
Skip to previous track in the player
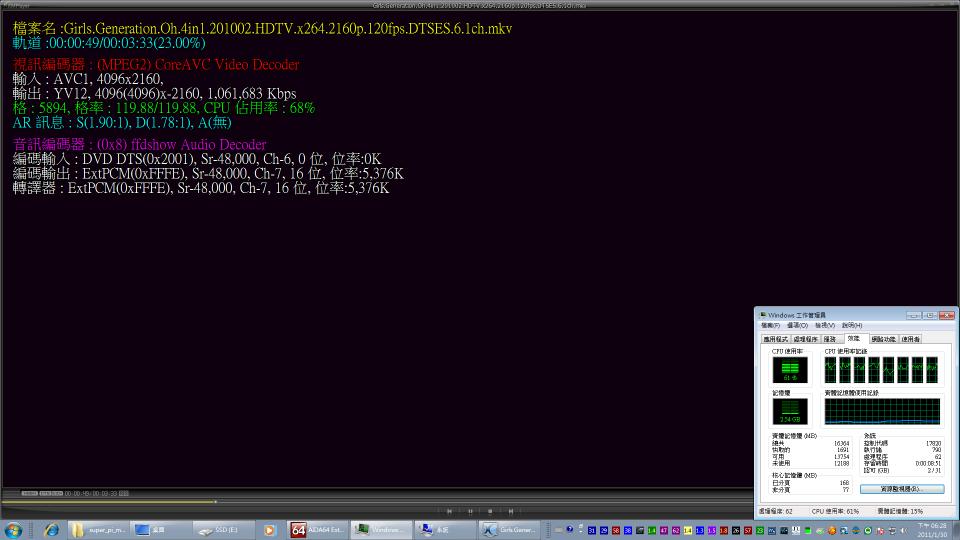pos(449,511)
